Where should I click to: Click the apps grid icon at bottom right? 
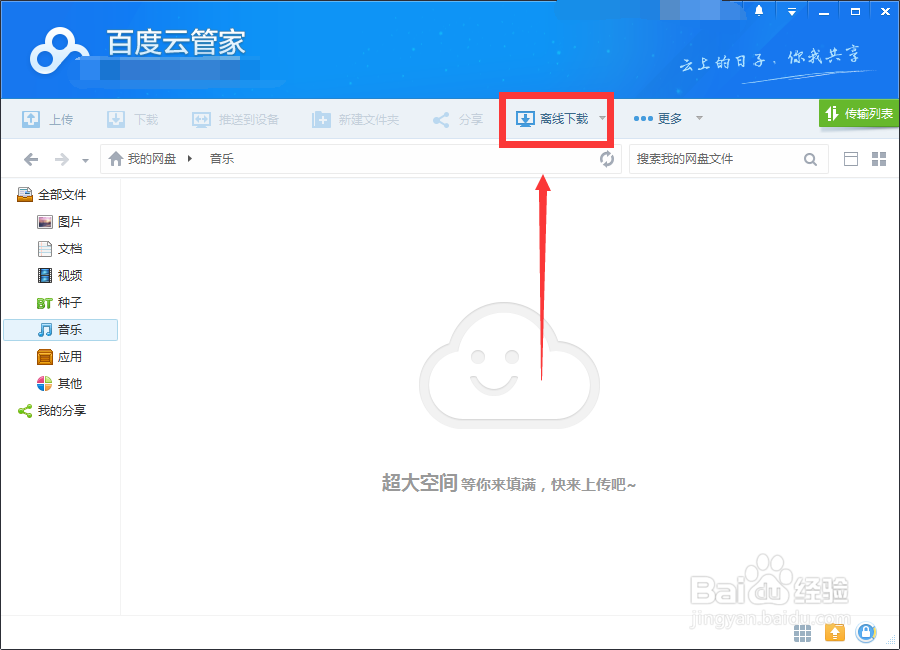point(802,632)
